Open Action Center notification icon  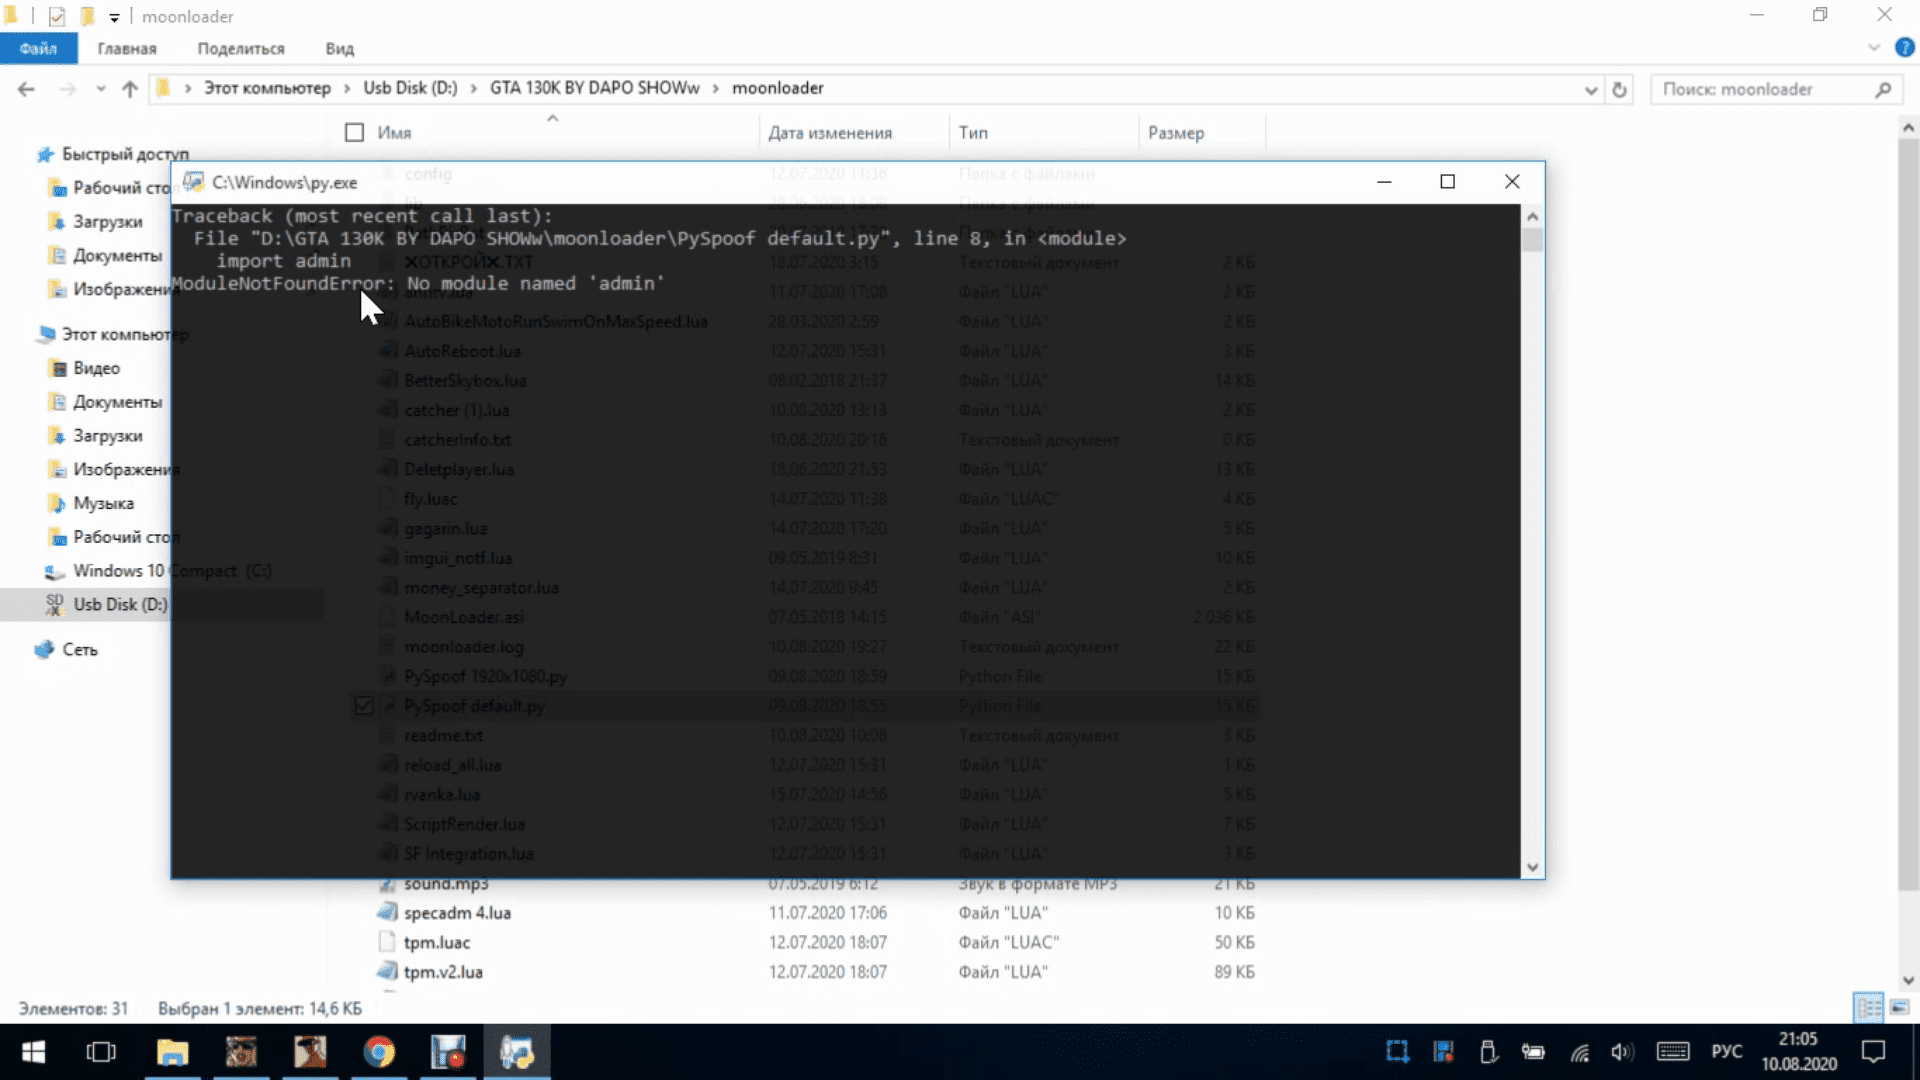coord(1872,1052)
